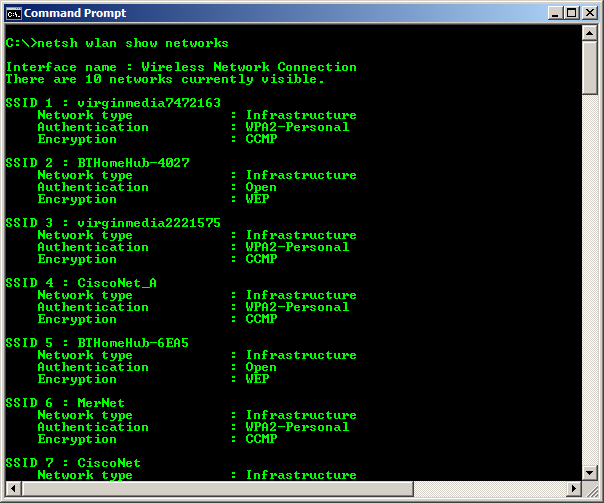
Task: Click WPA2-Personal value under MerNet
Action: [297, 427]
